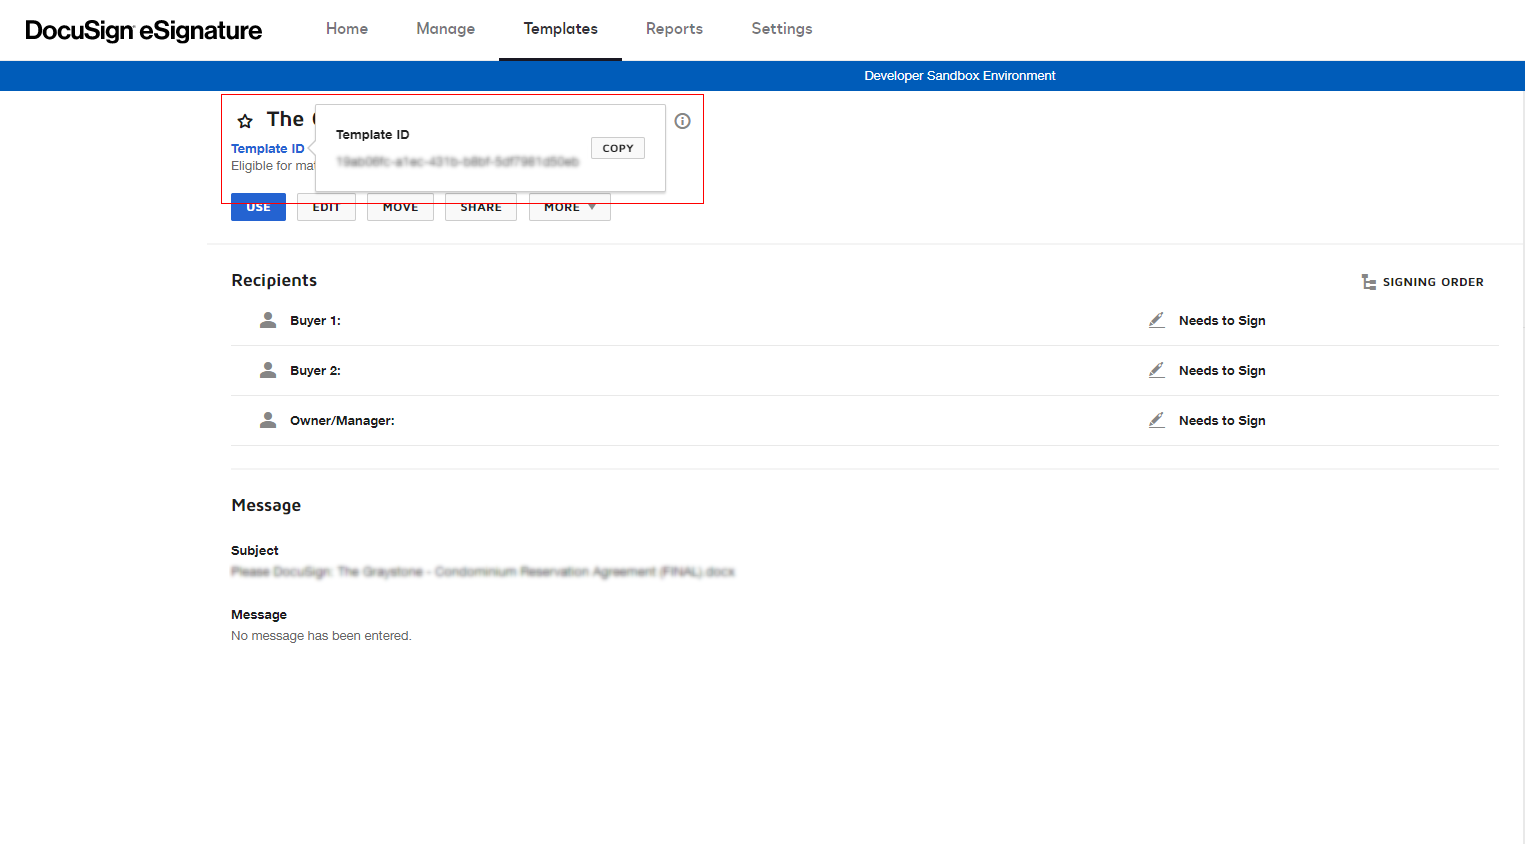The width and height of the screenshot is (1525, 844).
Task: Click Needs to Sign status for Buyer 1
Action: coord(1222,319)
